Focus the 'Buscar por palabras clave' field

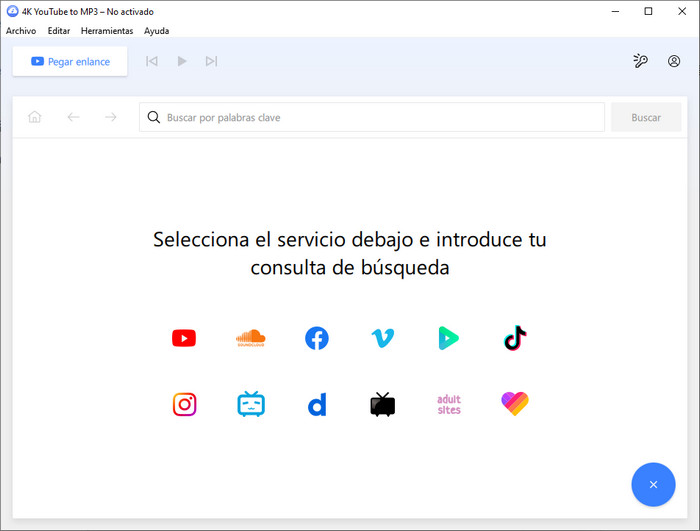(372, 117)
